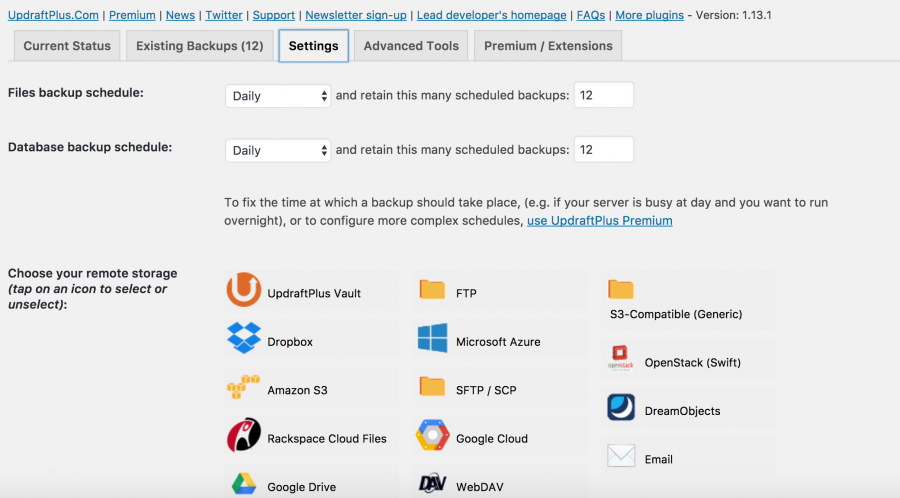Choose the DreamObjects moon icon

click(x=621, y=407)
